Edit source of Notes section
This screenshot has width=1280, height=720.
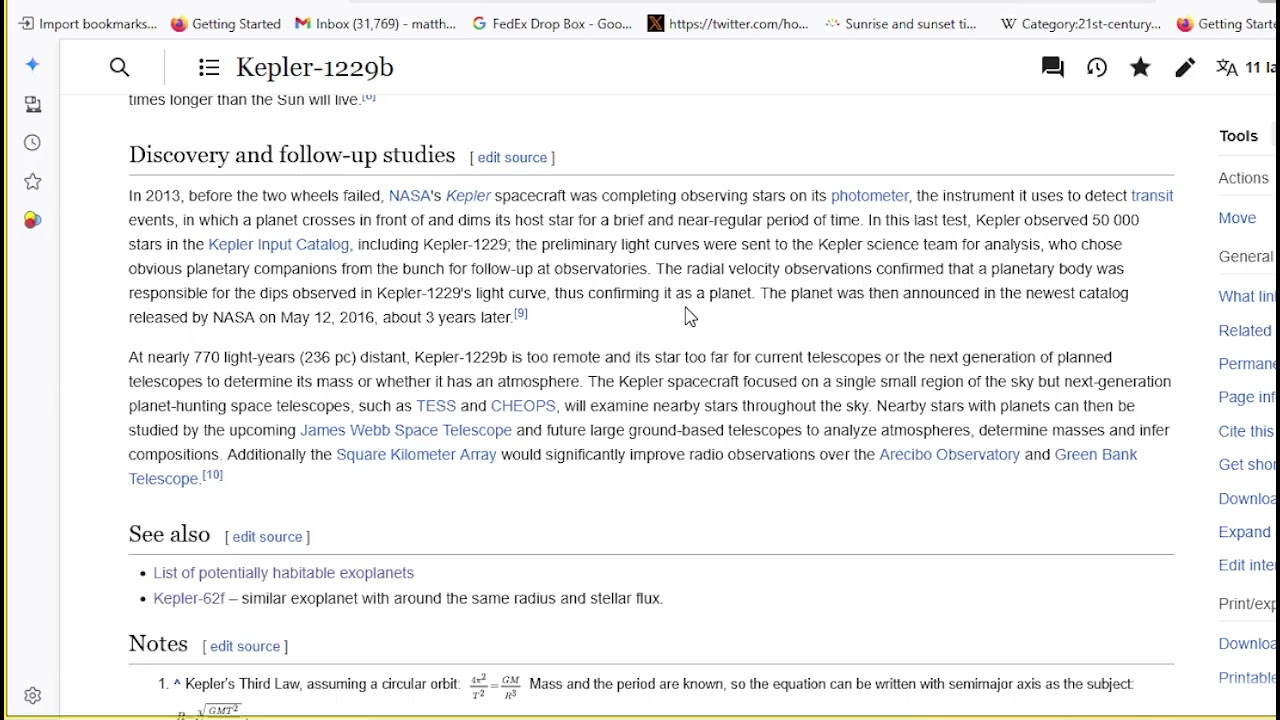tap(245, 646)
